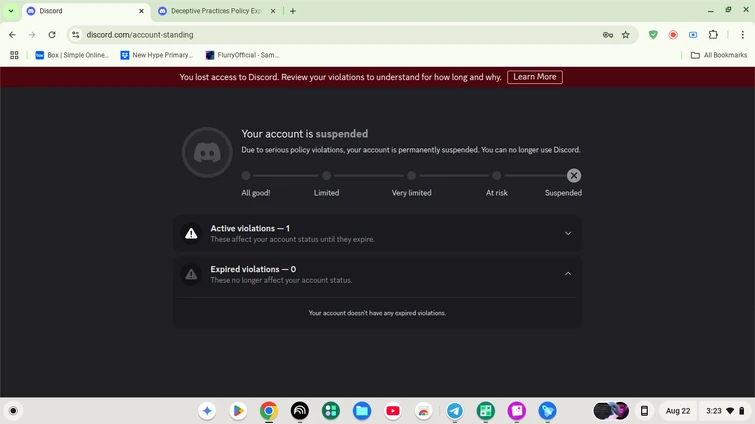Image resolution: width=755 pixels, height=424 pixels.
Task: Open the blue screen capture extension
Action: click(x=693, y=35)
